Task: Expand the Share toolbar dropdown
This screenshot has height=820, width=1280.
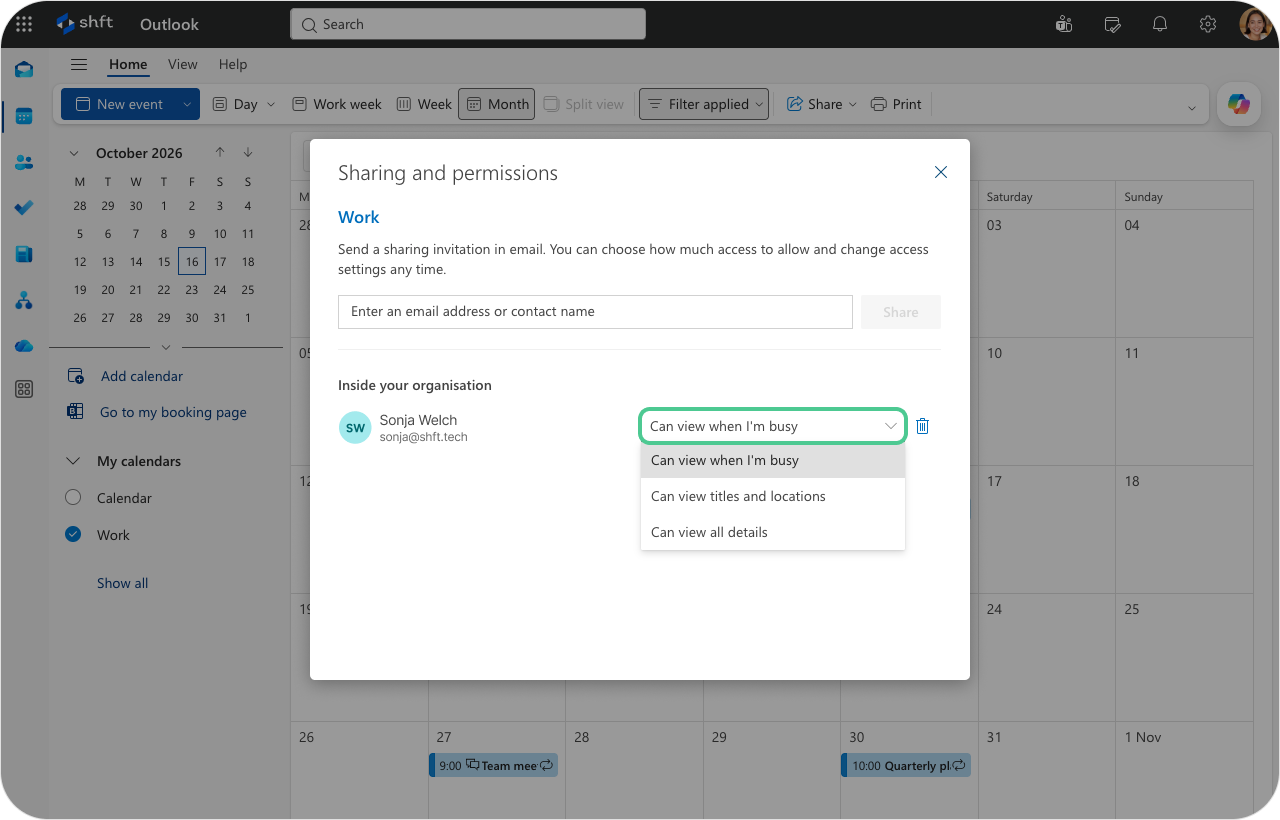Action: click(853, 104)
